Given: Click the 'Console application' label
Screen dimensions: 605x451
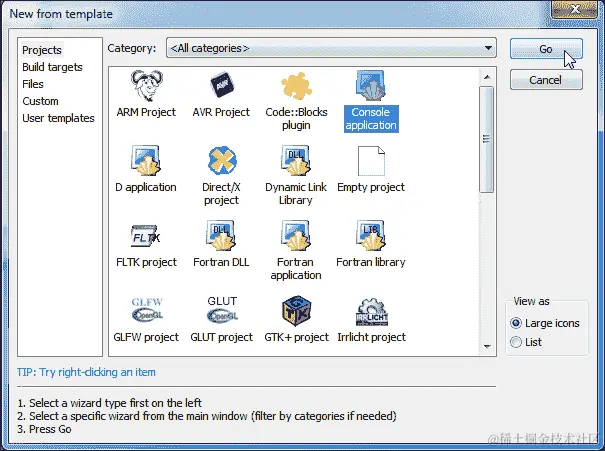Looking at the screenshot, I should 371,118.
